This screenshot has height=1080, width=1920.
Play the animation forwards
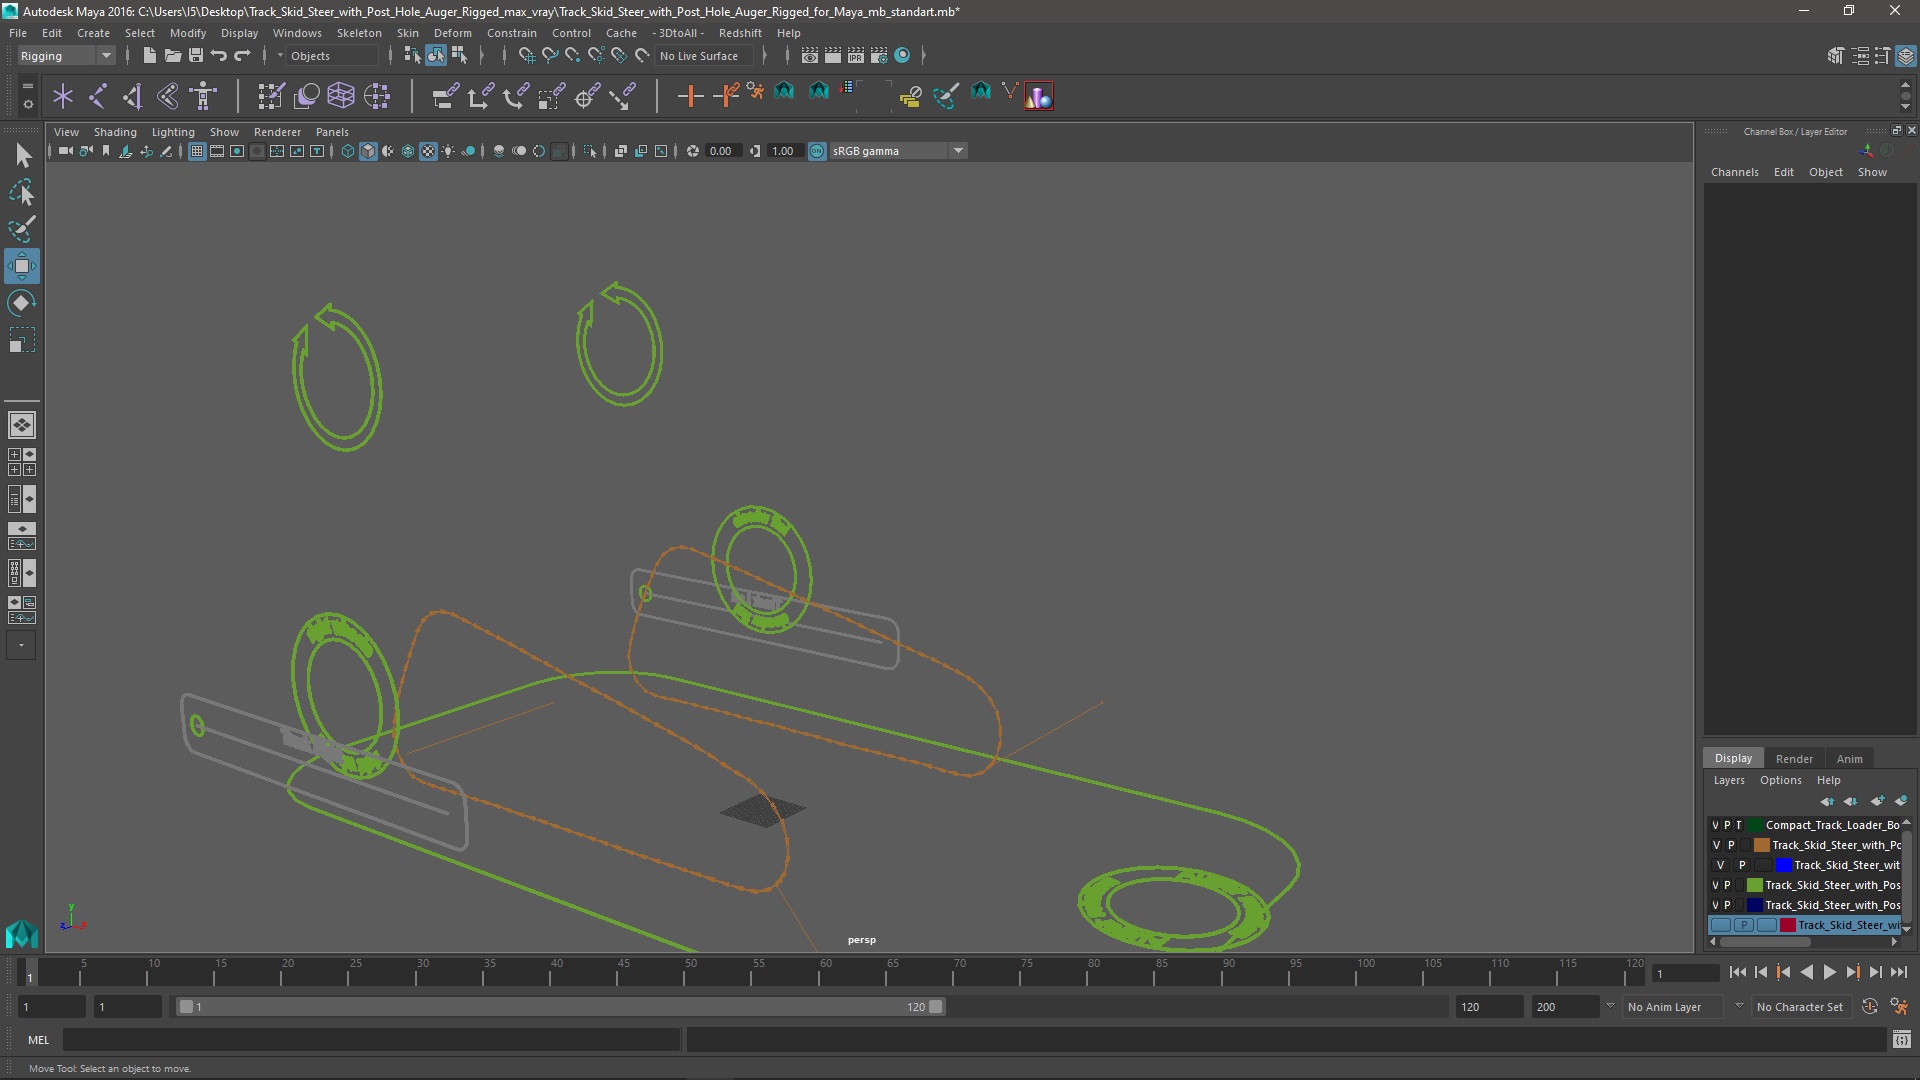[1829, 972]
